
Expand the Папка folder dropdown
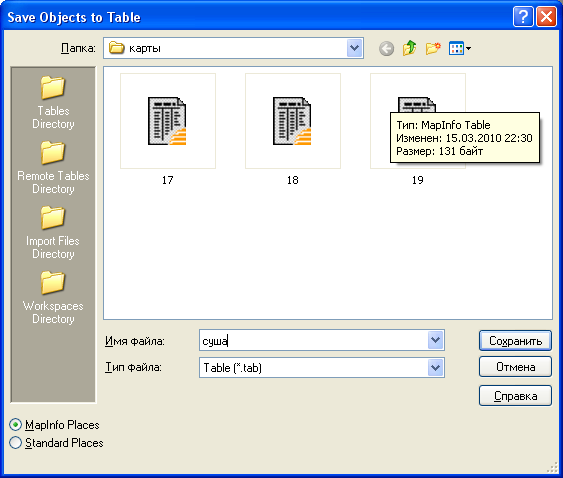[x=354, y=48]
